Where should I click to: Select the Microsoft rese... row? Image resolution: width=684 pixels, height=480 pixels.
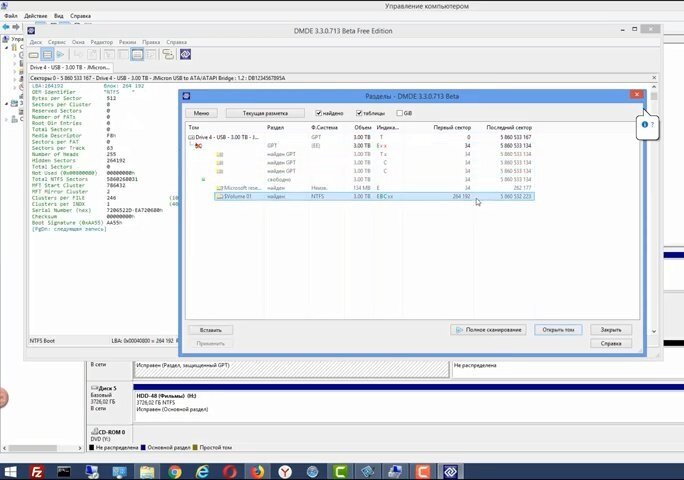tap(374, 188)
